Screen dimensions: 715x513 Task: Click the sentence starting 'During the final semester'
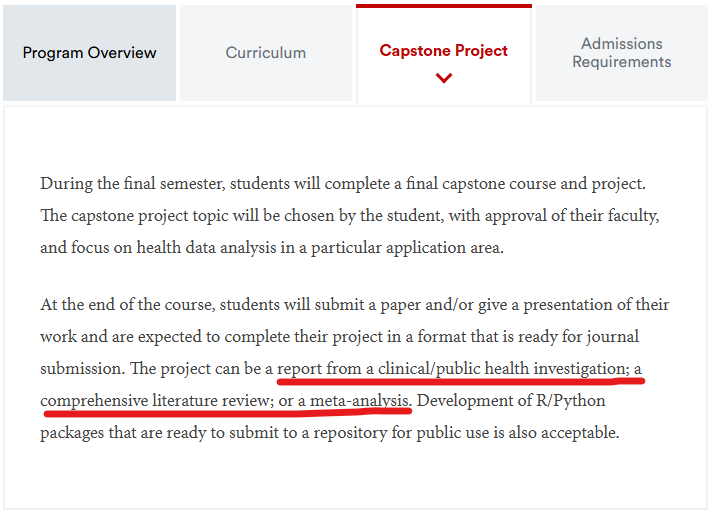(x=343, y=183)
